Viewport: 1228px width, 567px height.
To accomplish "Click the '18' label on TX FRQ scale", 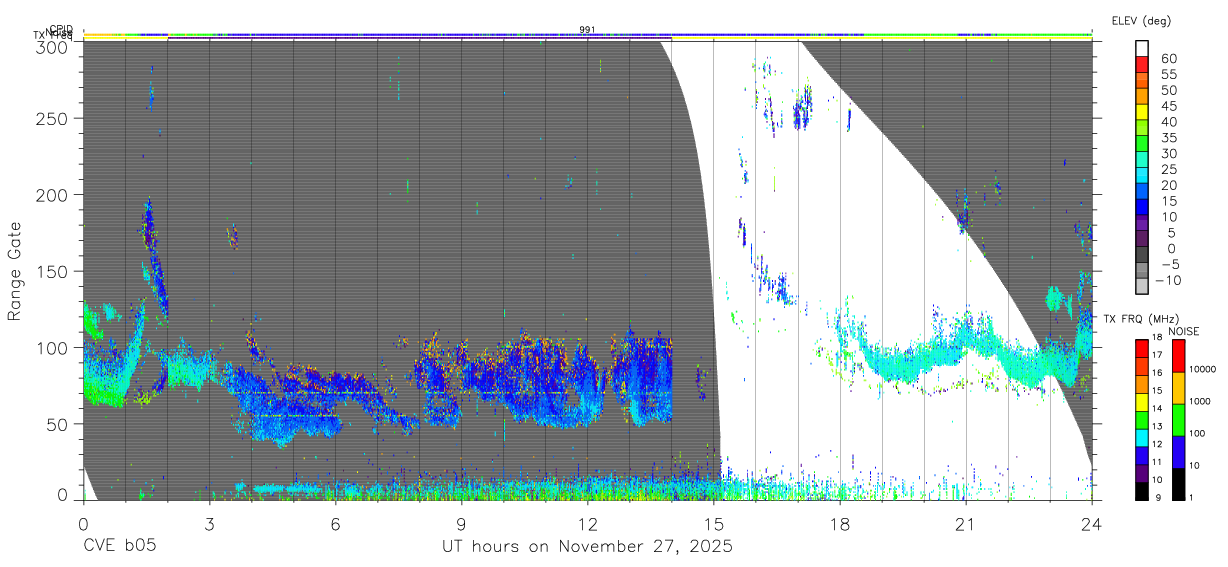I will pyautogui.click(x=1157, y=337).
